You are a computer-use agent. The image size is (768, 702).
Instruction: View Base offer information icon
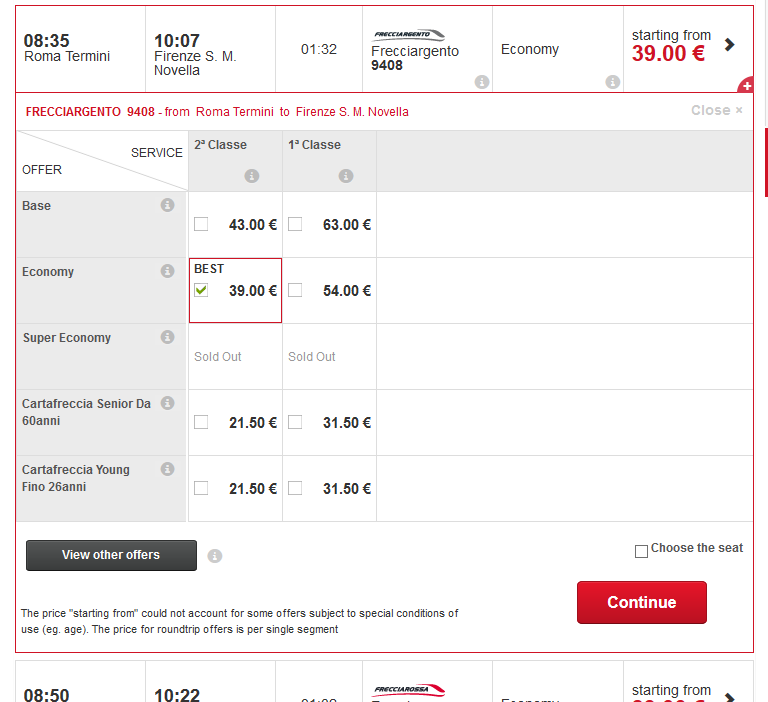pos(168,205)
